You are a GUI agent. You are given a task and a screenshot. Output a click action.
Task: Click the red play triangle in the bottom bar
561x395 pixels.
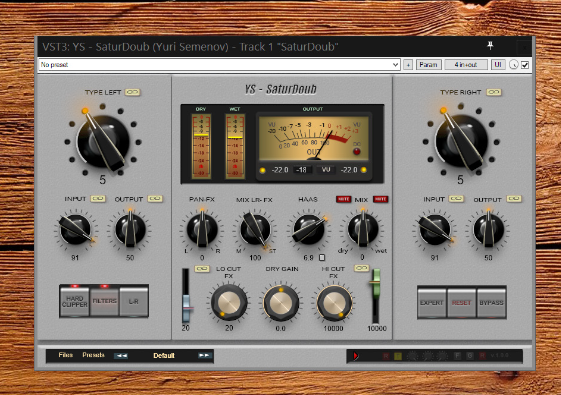[356, 356]
